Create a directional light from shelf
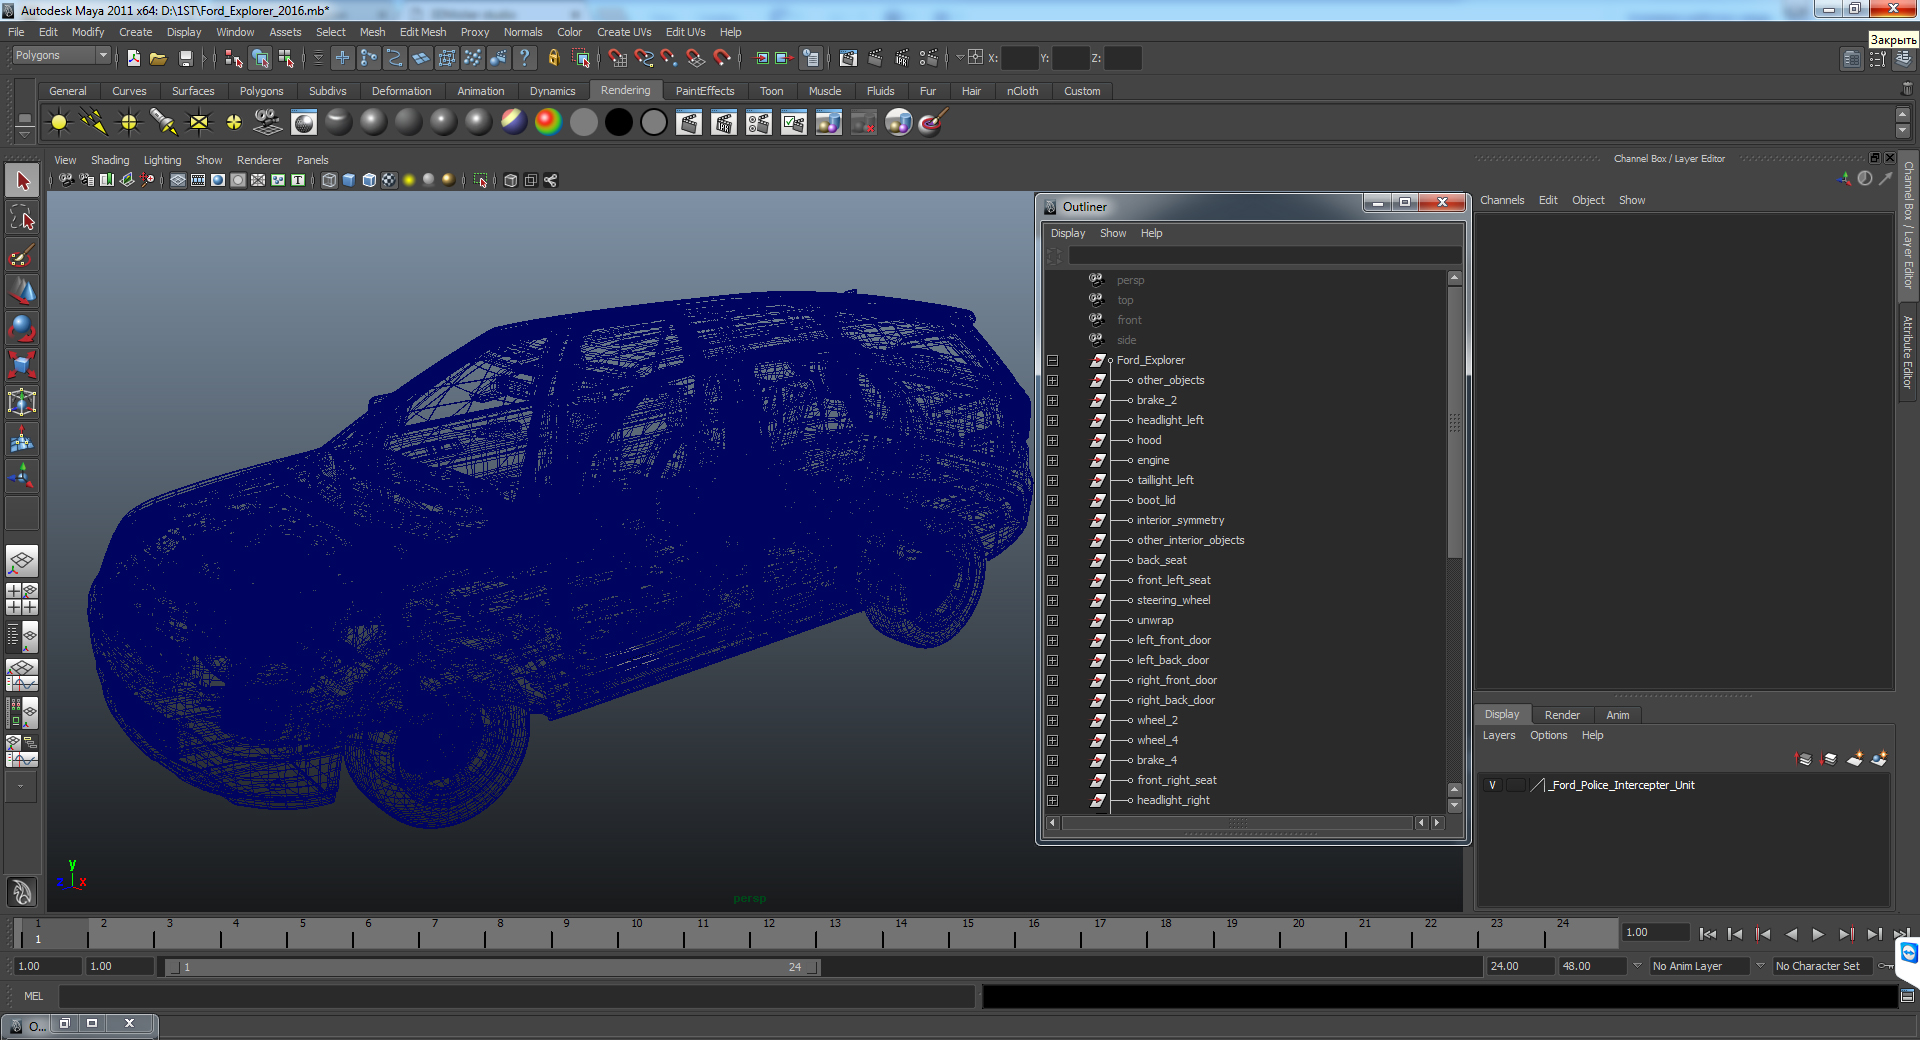Image resolution: width=1920 pixels, height=1040 pixels. coord(94,122)
